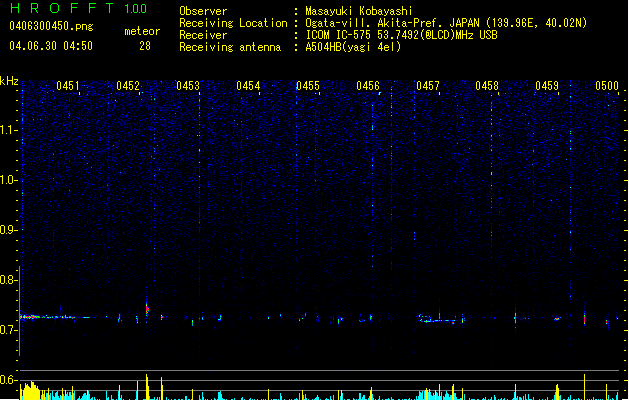This screenshot has width=629, height=400.
Task: Click the yellow block at the power graph start
Action: [30, 391]
